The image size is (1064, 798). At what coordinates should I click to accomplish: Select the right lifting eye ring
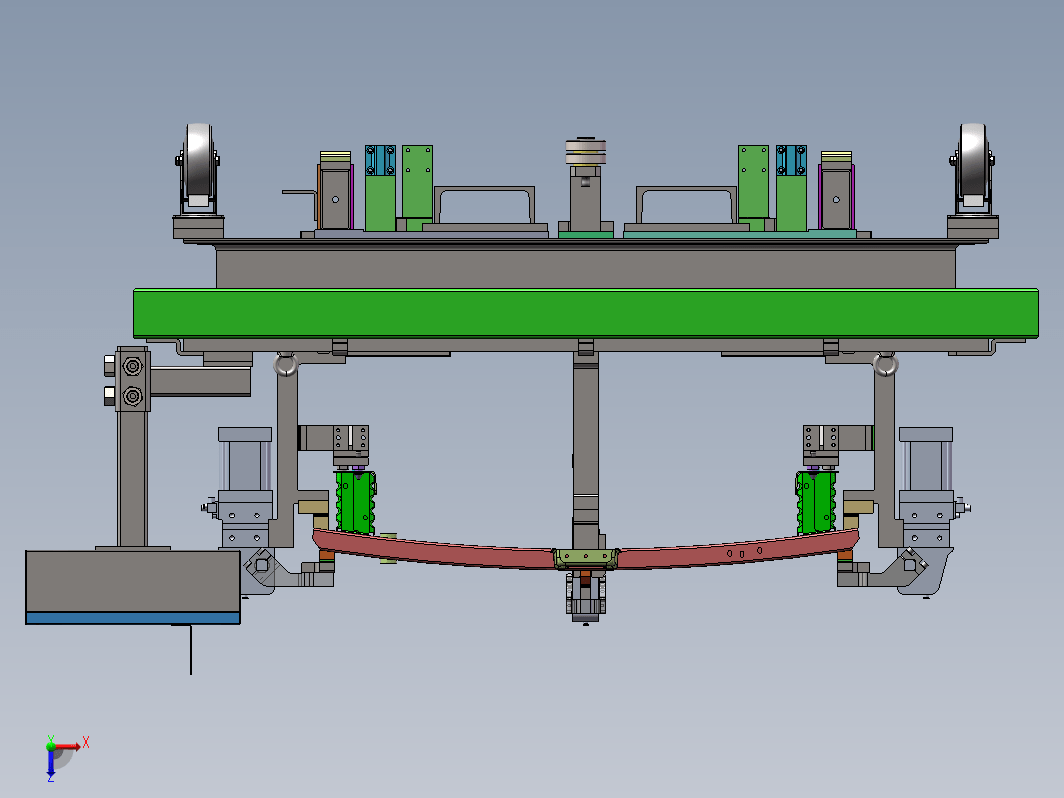886,364
